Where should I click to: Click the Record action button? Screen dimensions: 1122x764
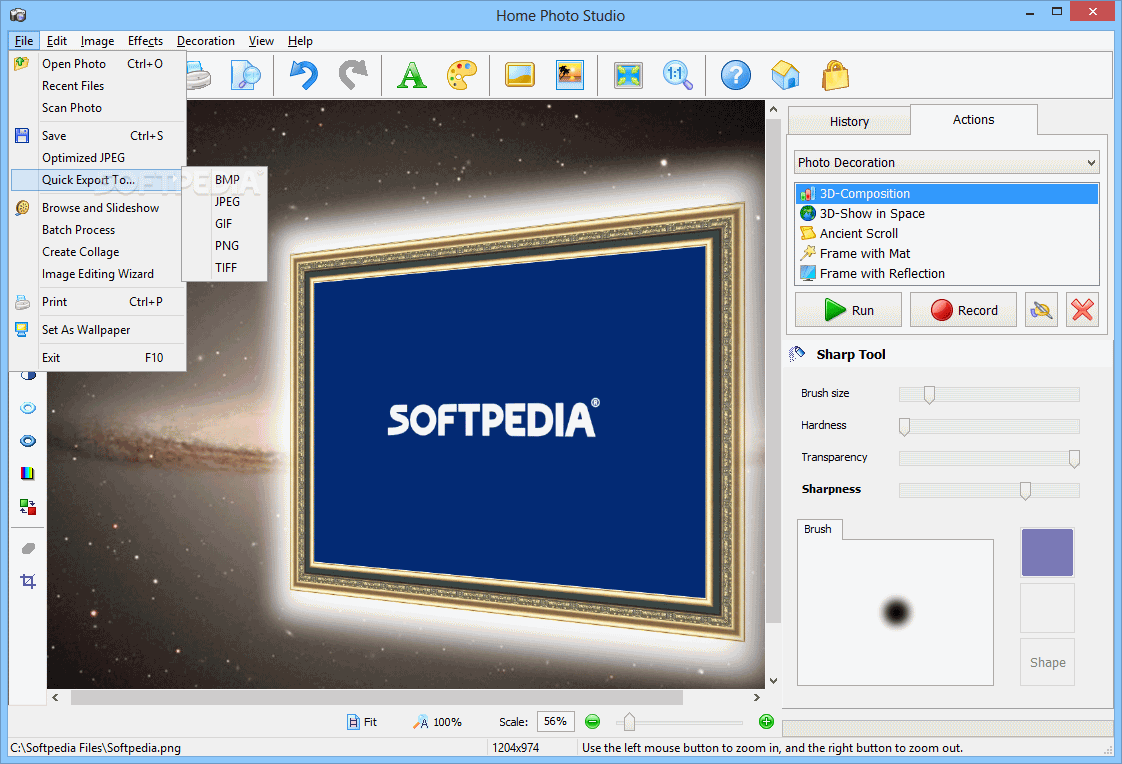pyautogui.click(x=963, y=310)
